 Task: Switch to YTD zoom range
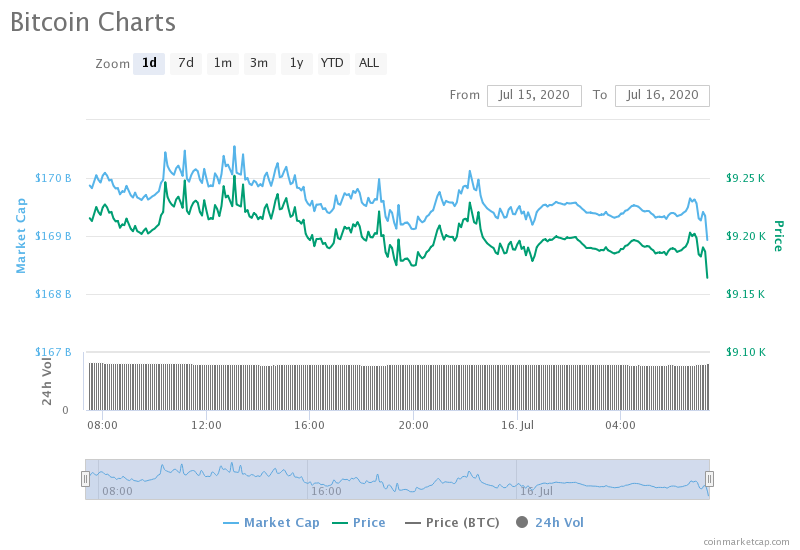(x=332, y=63)
